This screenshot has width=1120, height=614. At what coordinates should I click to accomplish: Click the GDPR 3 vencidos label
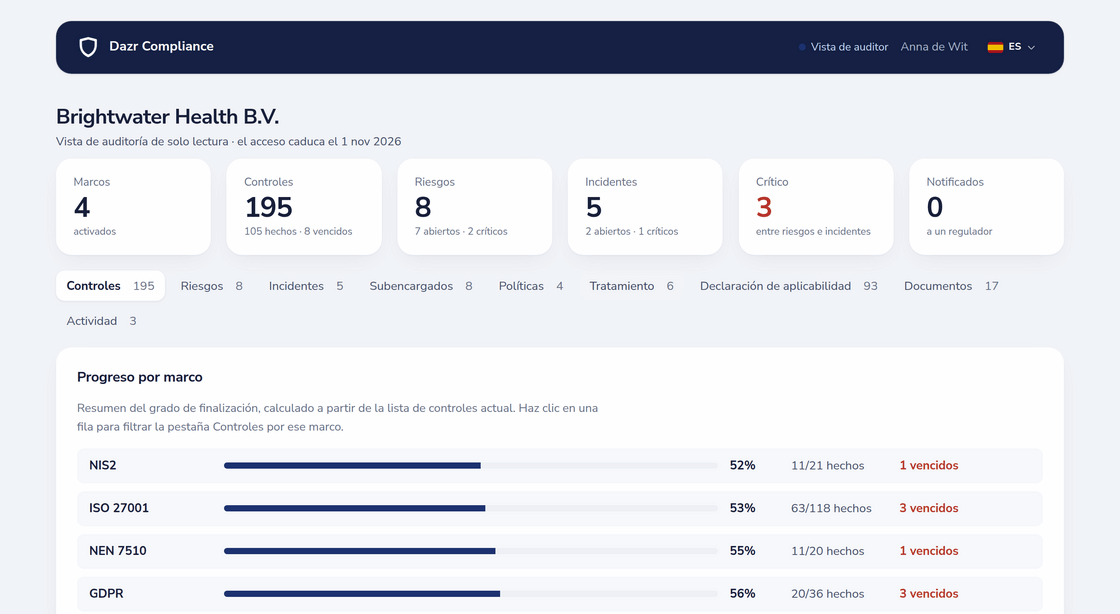click(x=929, y=593)
